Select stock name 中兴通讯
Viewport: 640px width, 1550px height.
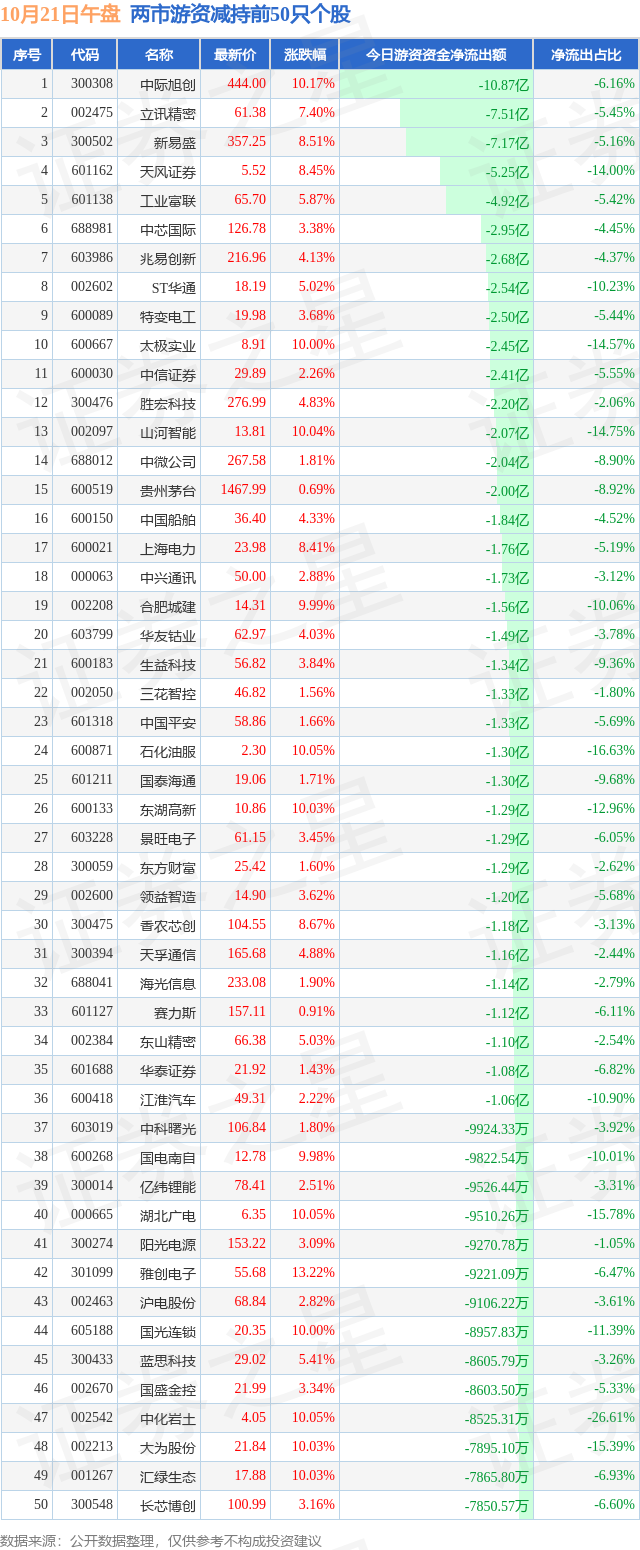168,577
